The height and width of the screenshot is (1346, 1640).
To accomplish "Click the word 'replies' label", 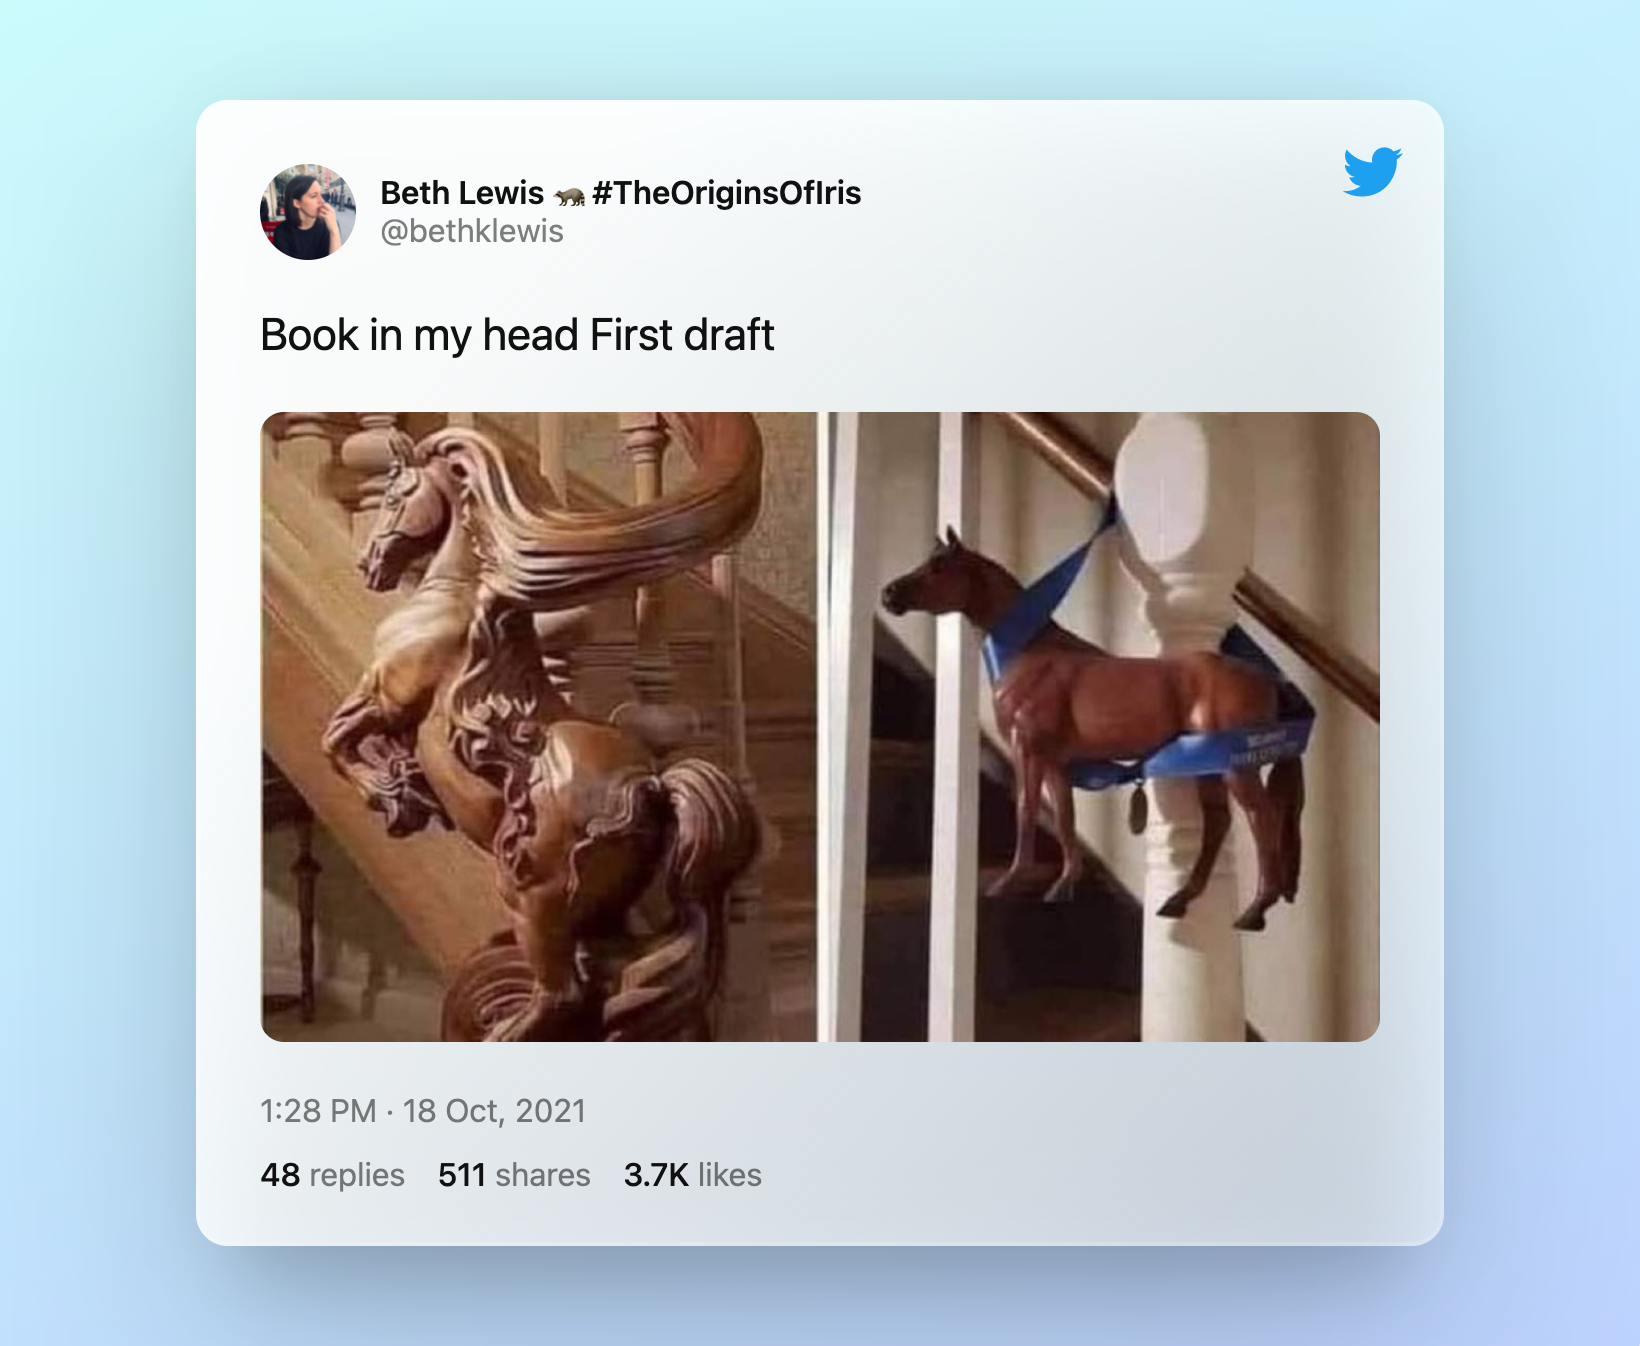I will tap(357, 1175).
